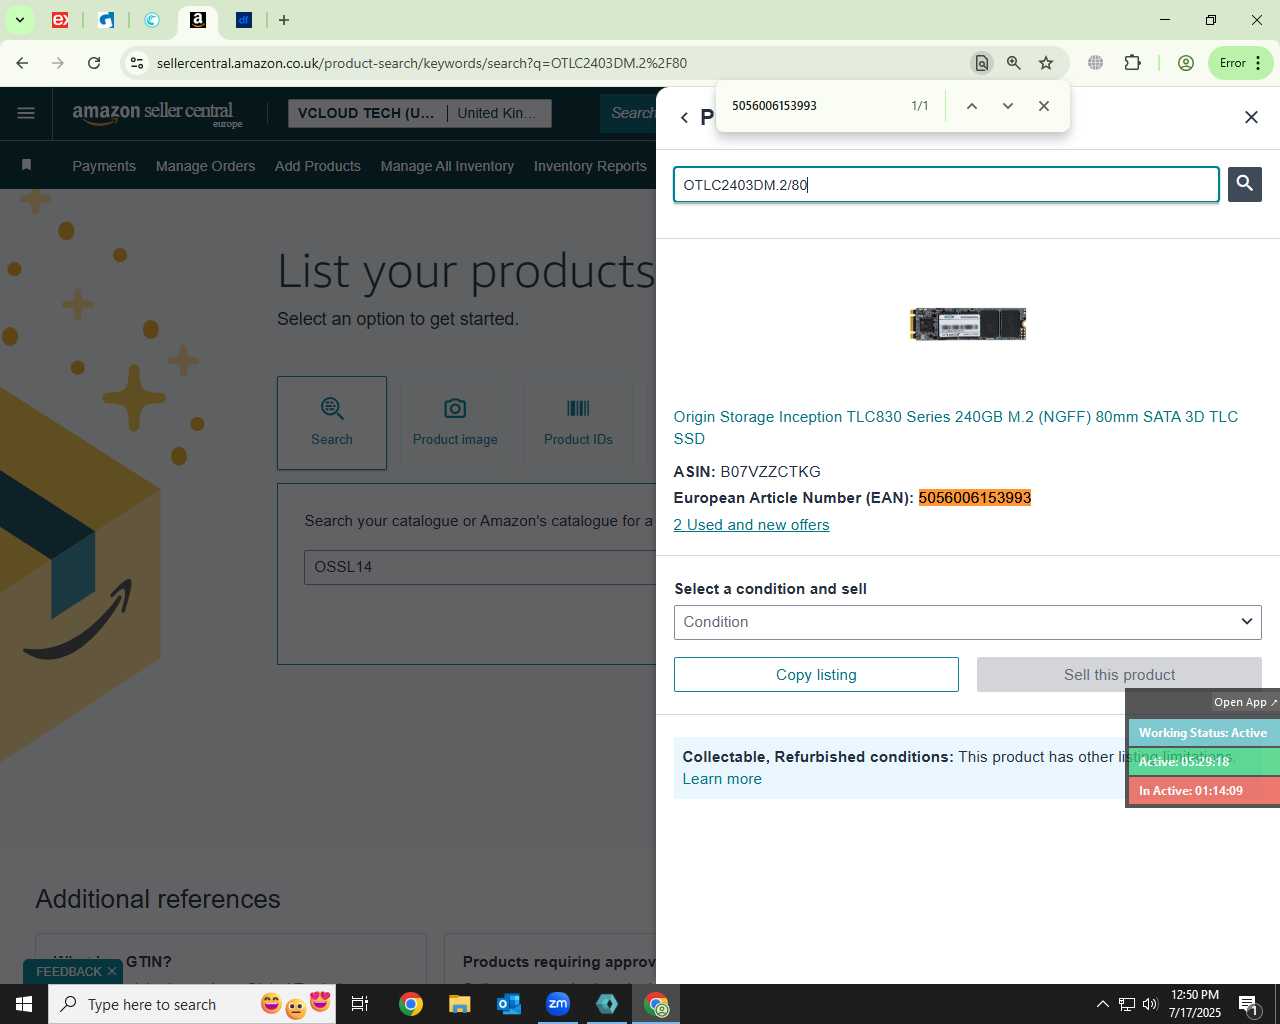Click the ASIN value B07VZZCTKG

770,472
